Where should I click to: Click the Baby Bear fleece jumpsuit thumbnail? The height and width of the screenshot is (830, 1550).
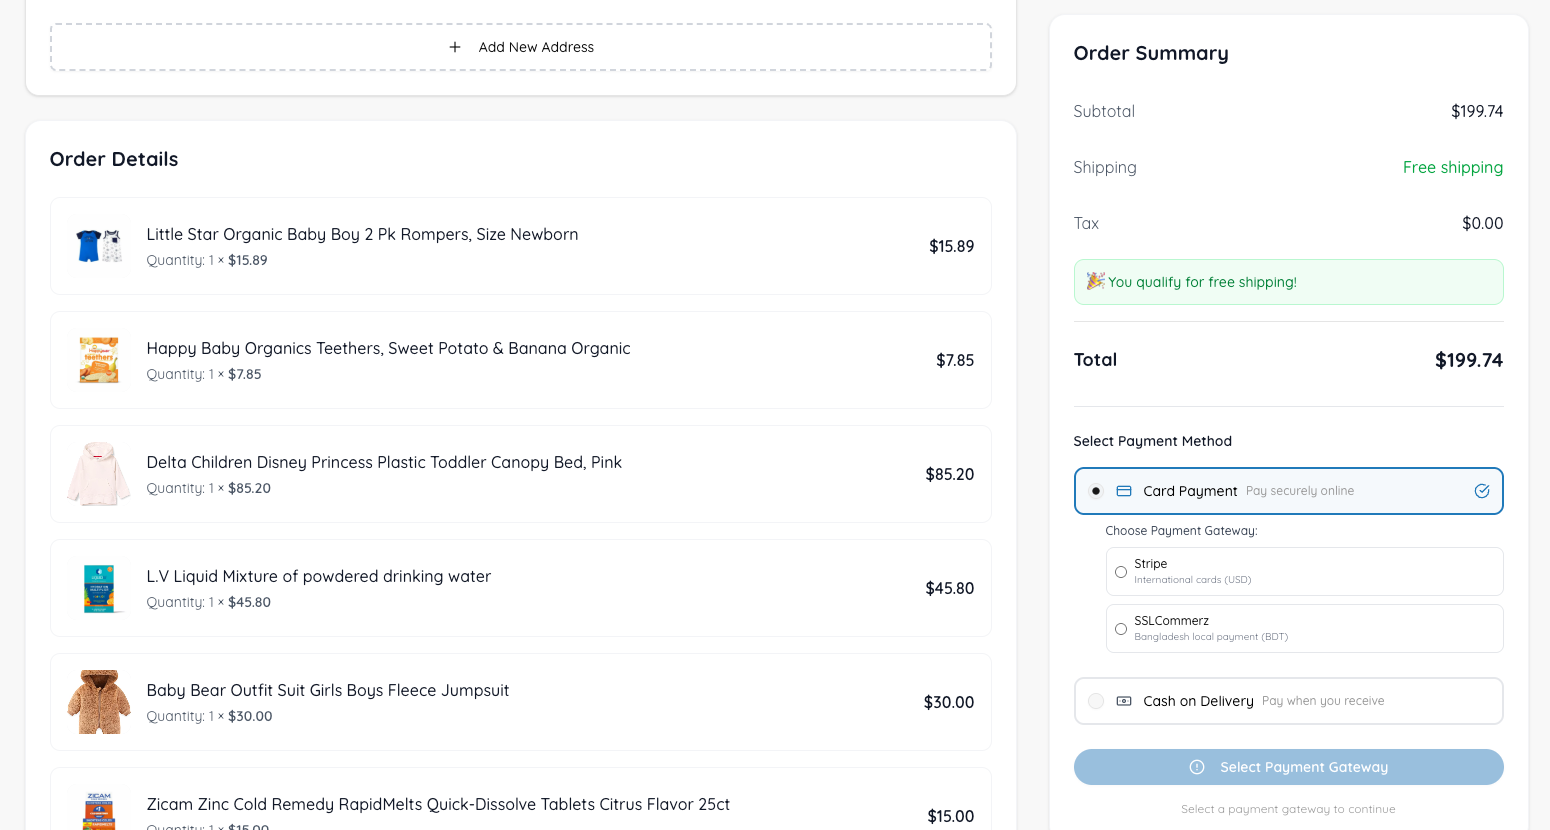tap(98, 701)
